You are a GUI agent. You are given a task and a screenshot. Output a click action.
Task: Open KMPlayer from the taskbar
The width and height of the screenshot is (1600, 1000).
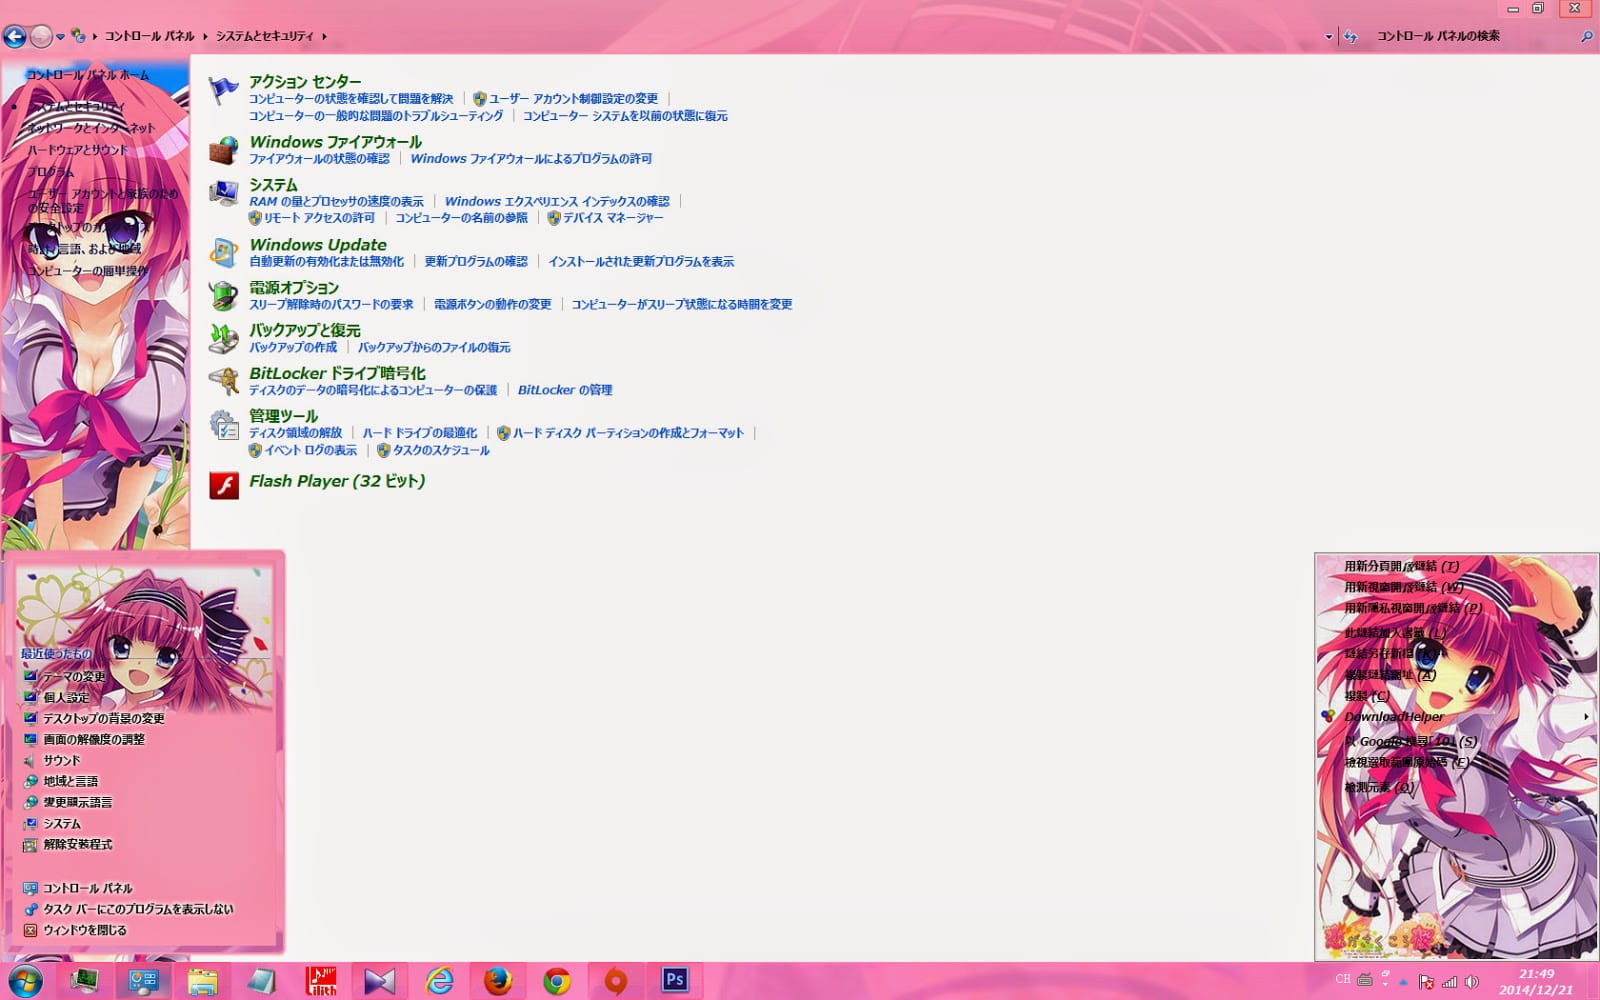click(x=380, y=981)
